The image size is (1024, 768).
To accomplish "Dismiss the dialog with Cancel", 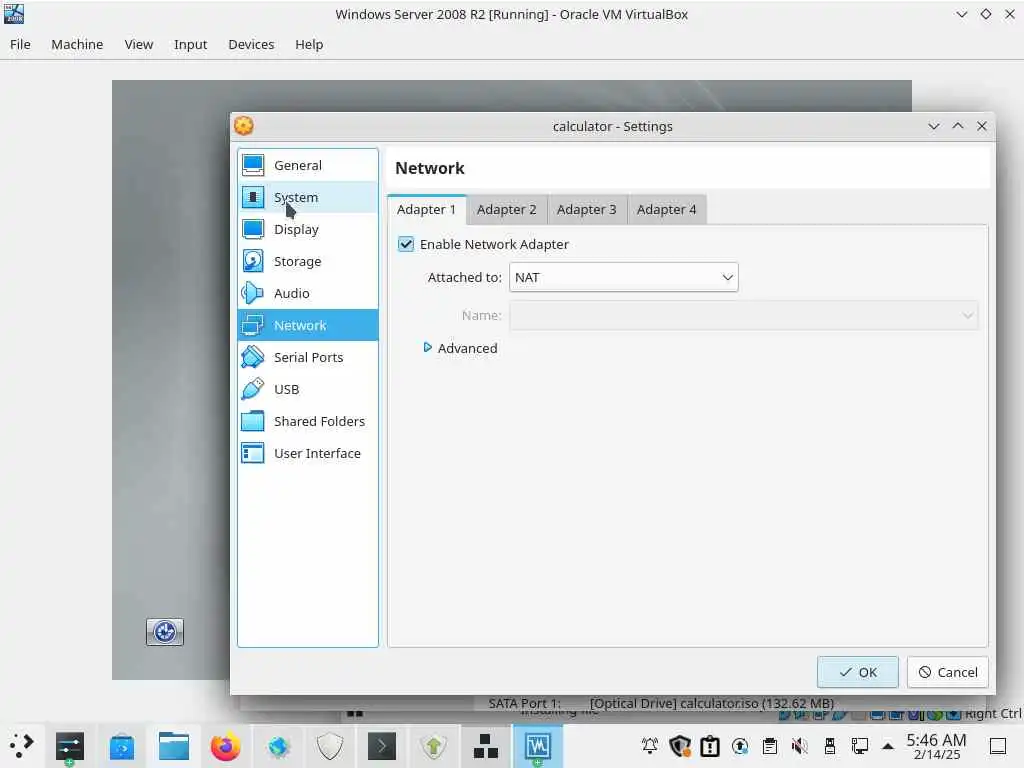I will coord(948,672).
